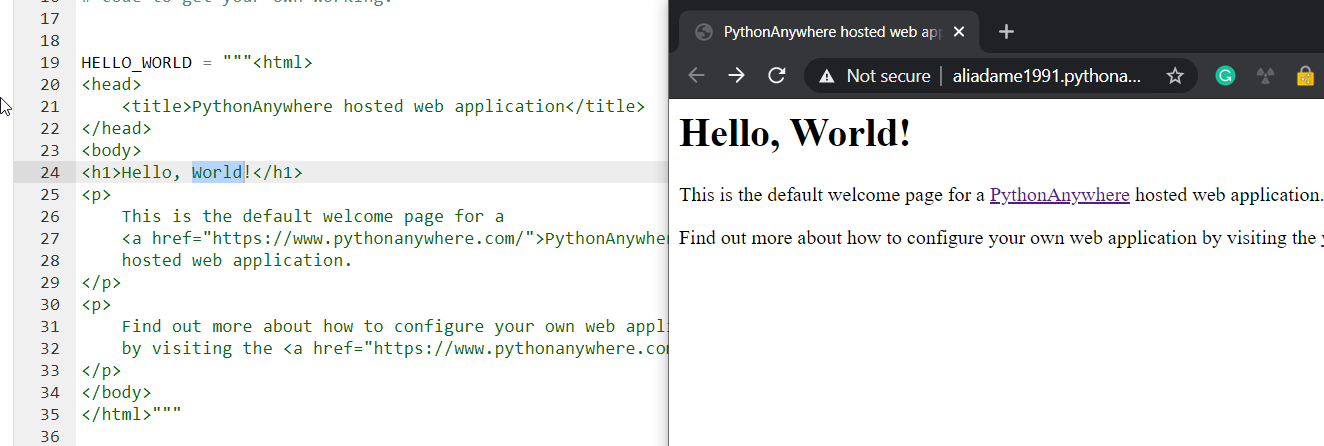Click HELLO_WORLD variable name in editor

(136, 62)
